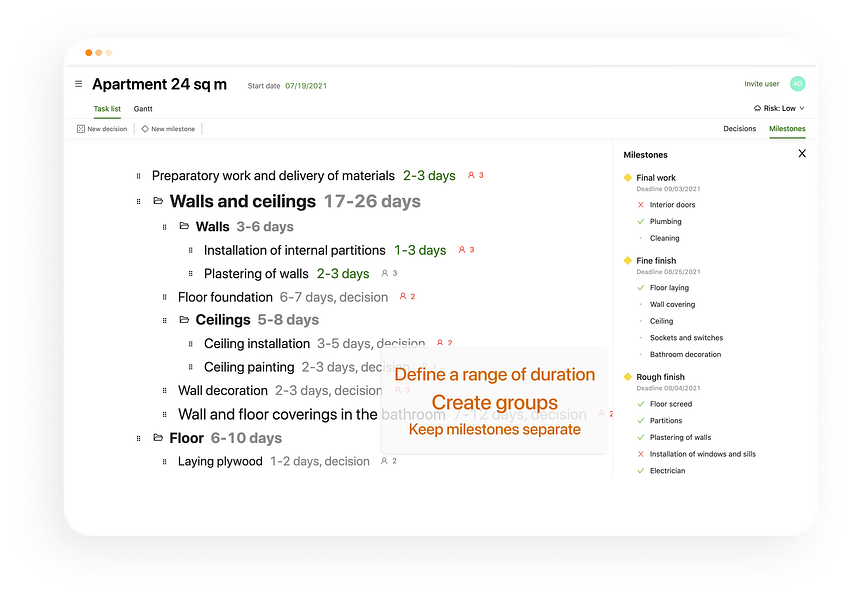Viewport: 855px width, 600px height.
Task: Close the Milestones panel
Action: click(801, 154)
